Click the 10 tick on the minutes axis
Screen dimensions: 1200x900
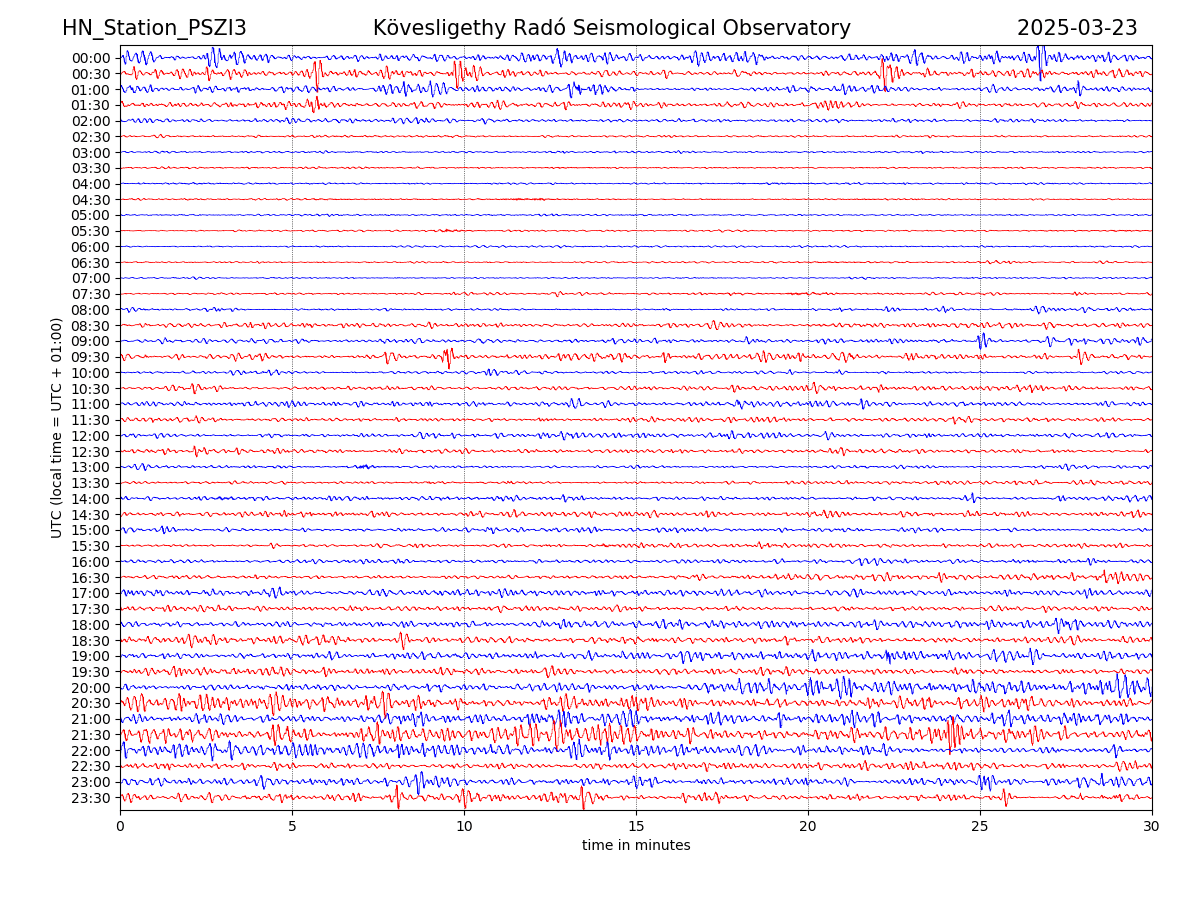coord(464,827)
